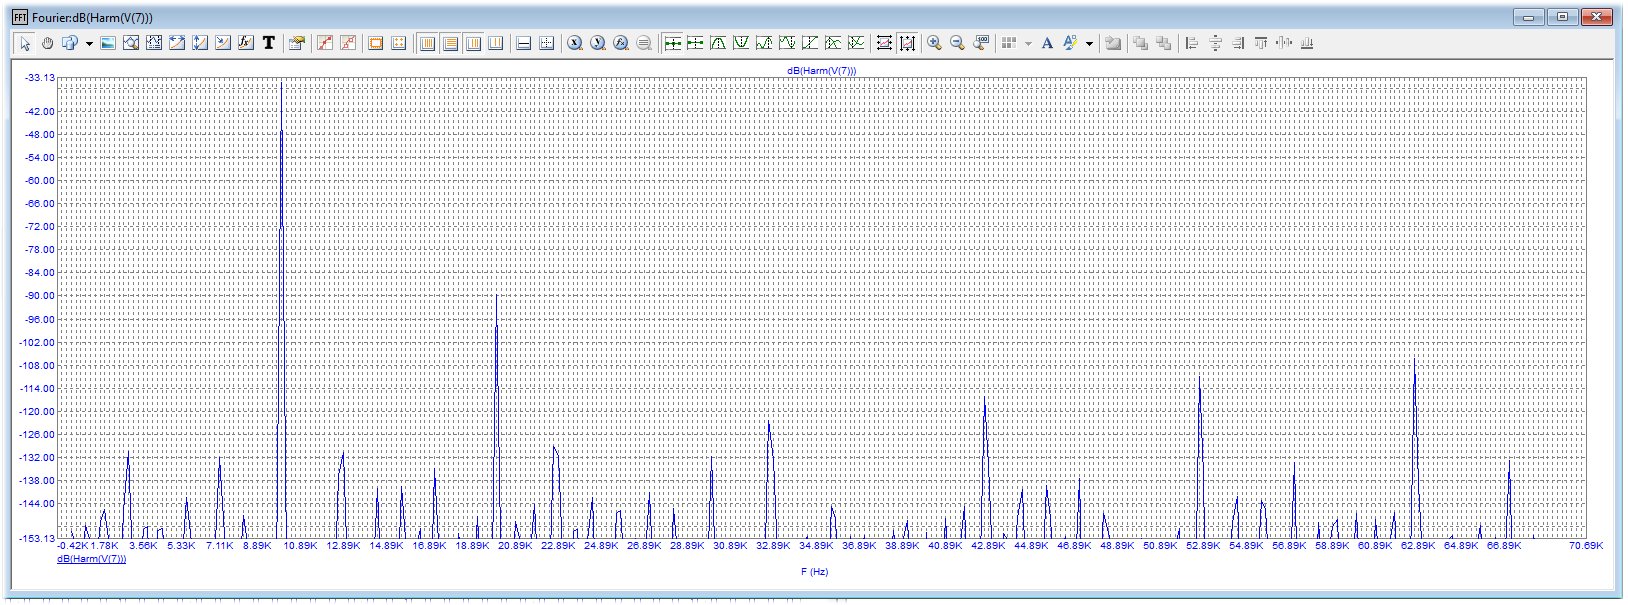The image size is (1628, 605).
Task: Click the Inflection cursor function icon
Action: (810, 43)
